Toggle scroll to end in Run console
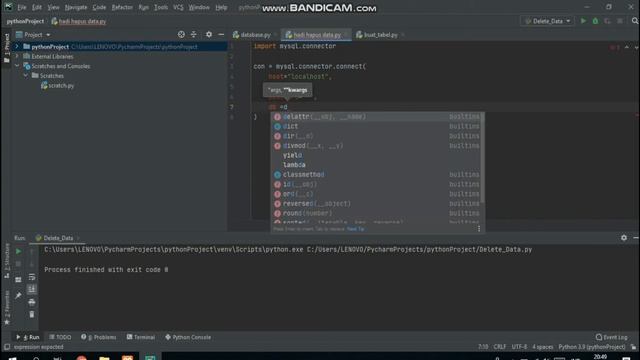This screenshot has width=640, height=360. (32, 289)
